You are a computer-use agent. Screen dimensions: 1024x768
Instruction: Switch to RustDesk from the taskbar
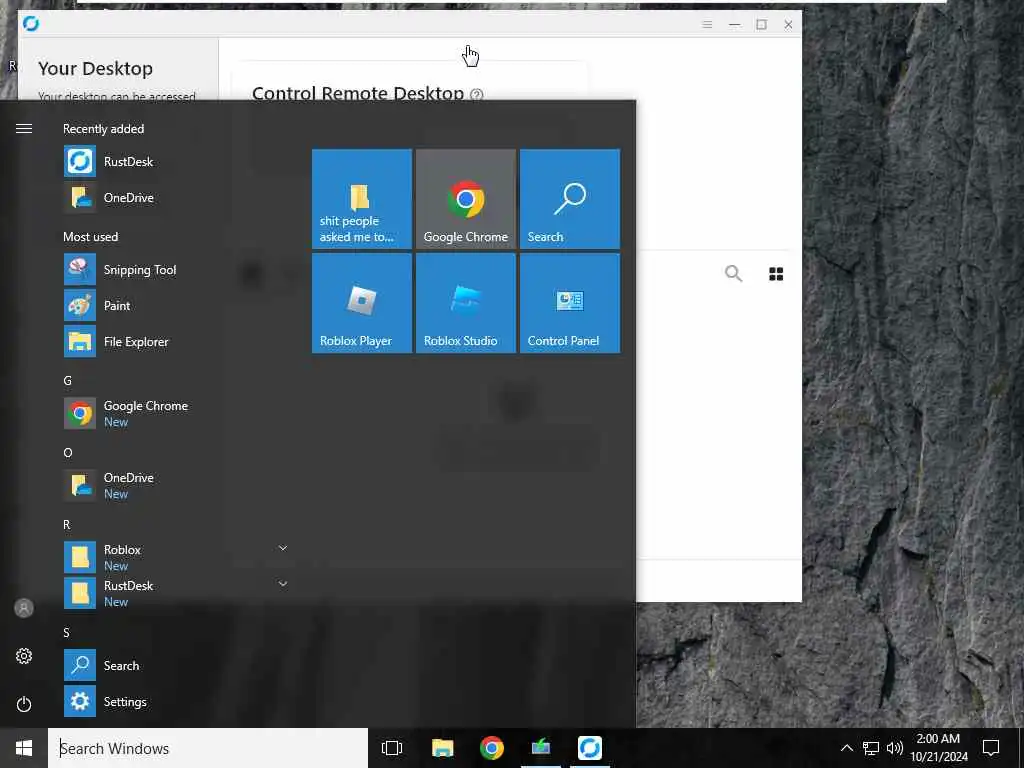(590, 748)
